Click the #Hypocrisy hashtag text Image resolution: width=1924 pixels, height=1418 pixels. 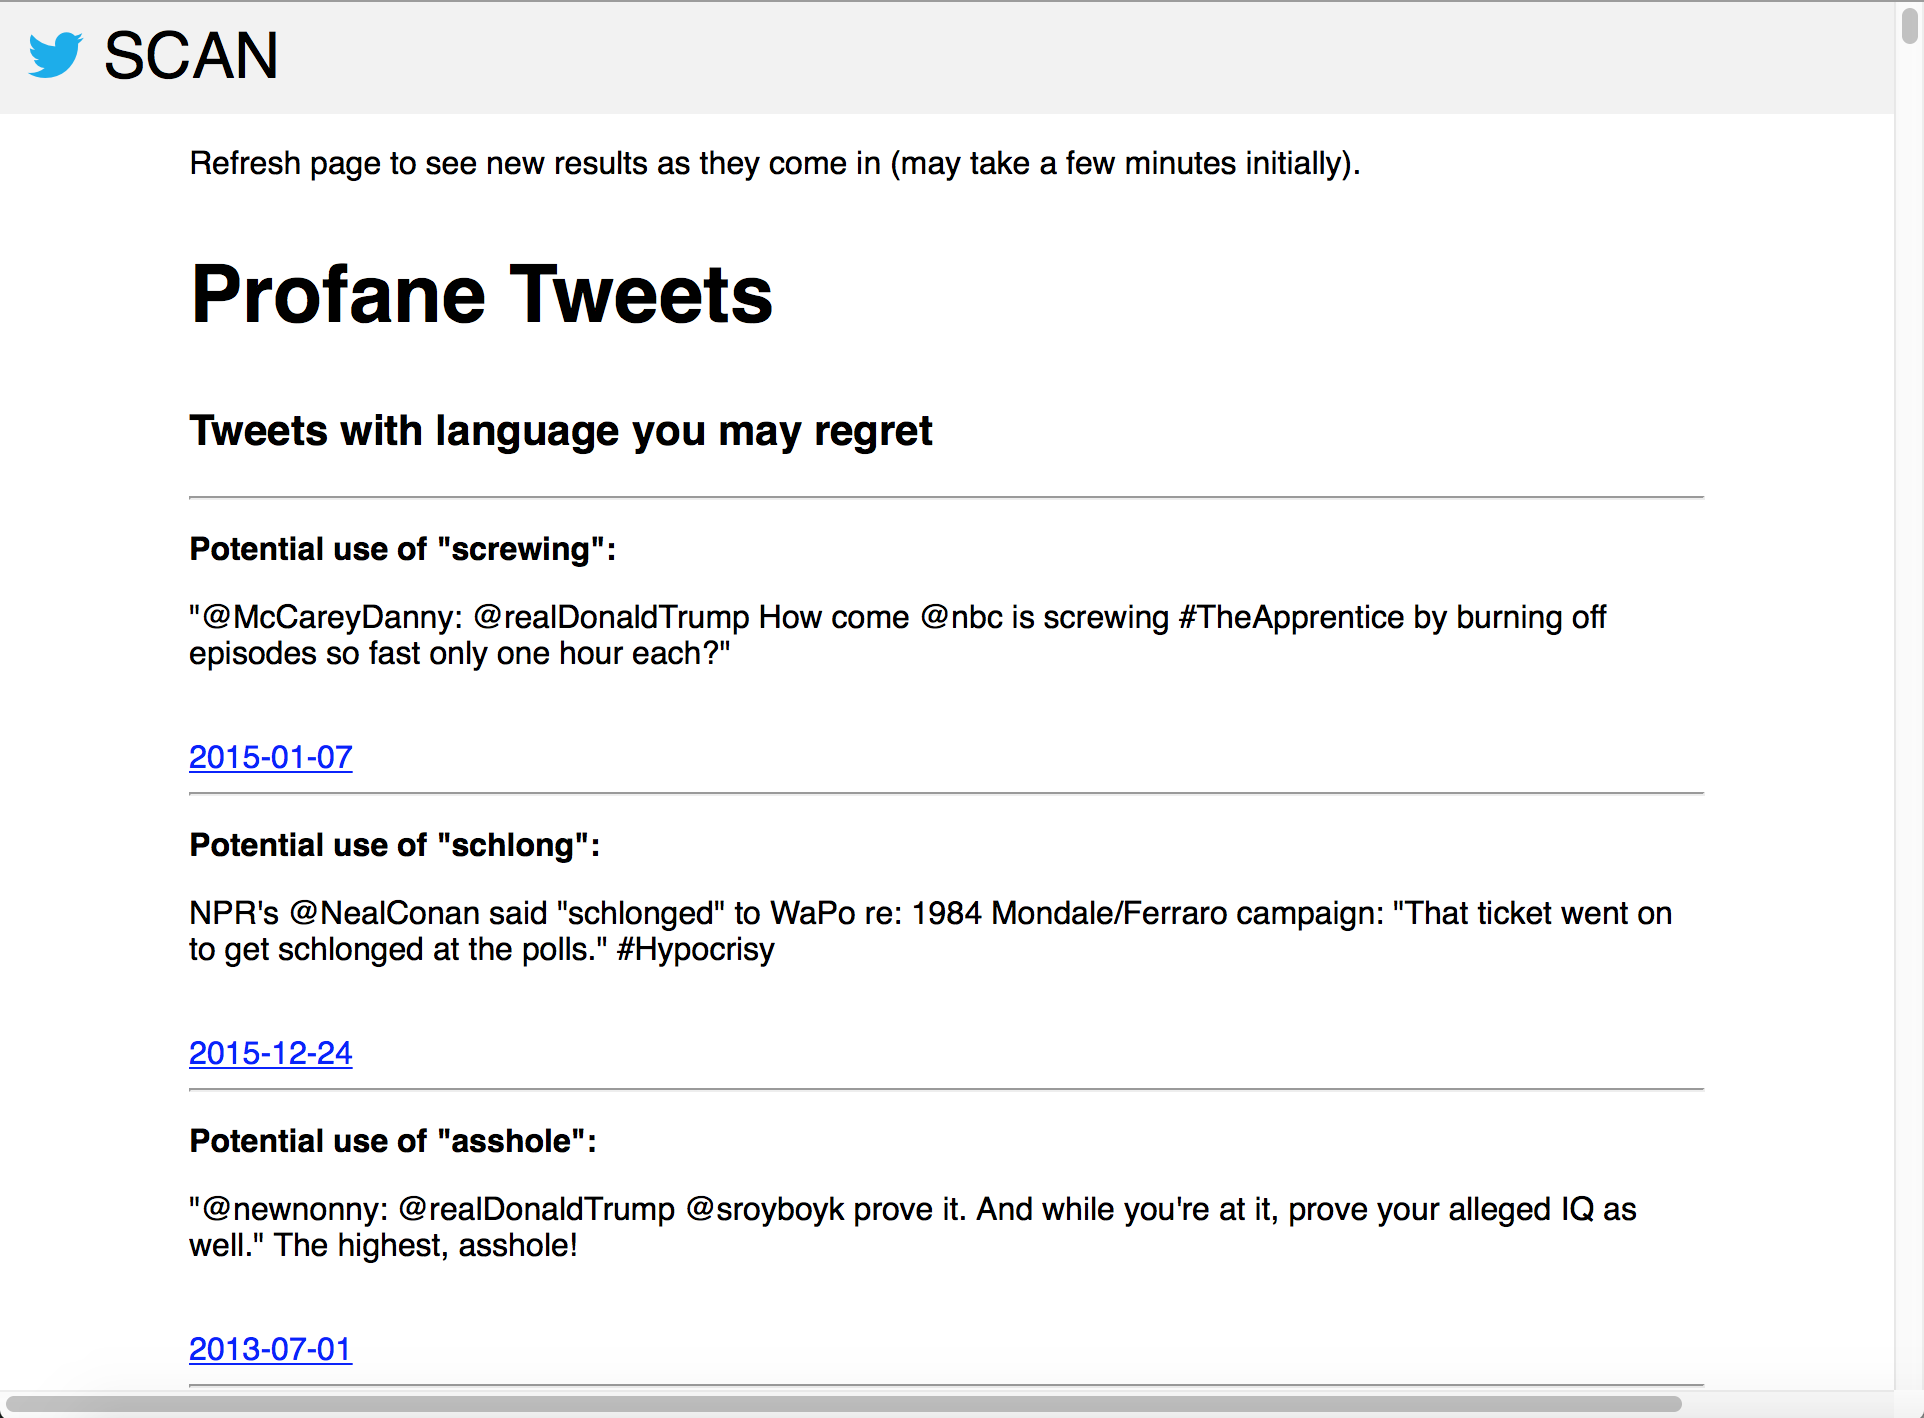[x=695, y=949]
